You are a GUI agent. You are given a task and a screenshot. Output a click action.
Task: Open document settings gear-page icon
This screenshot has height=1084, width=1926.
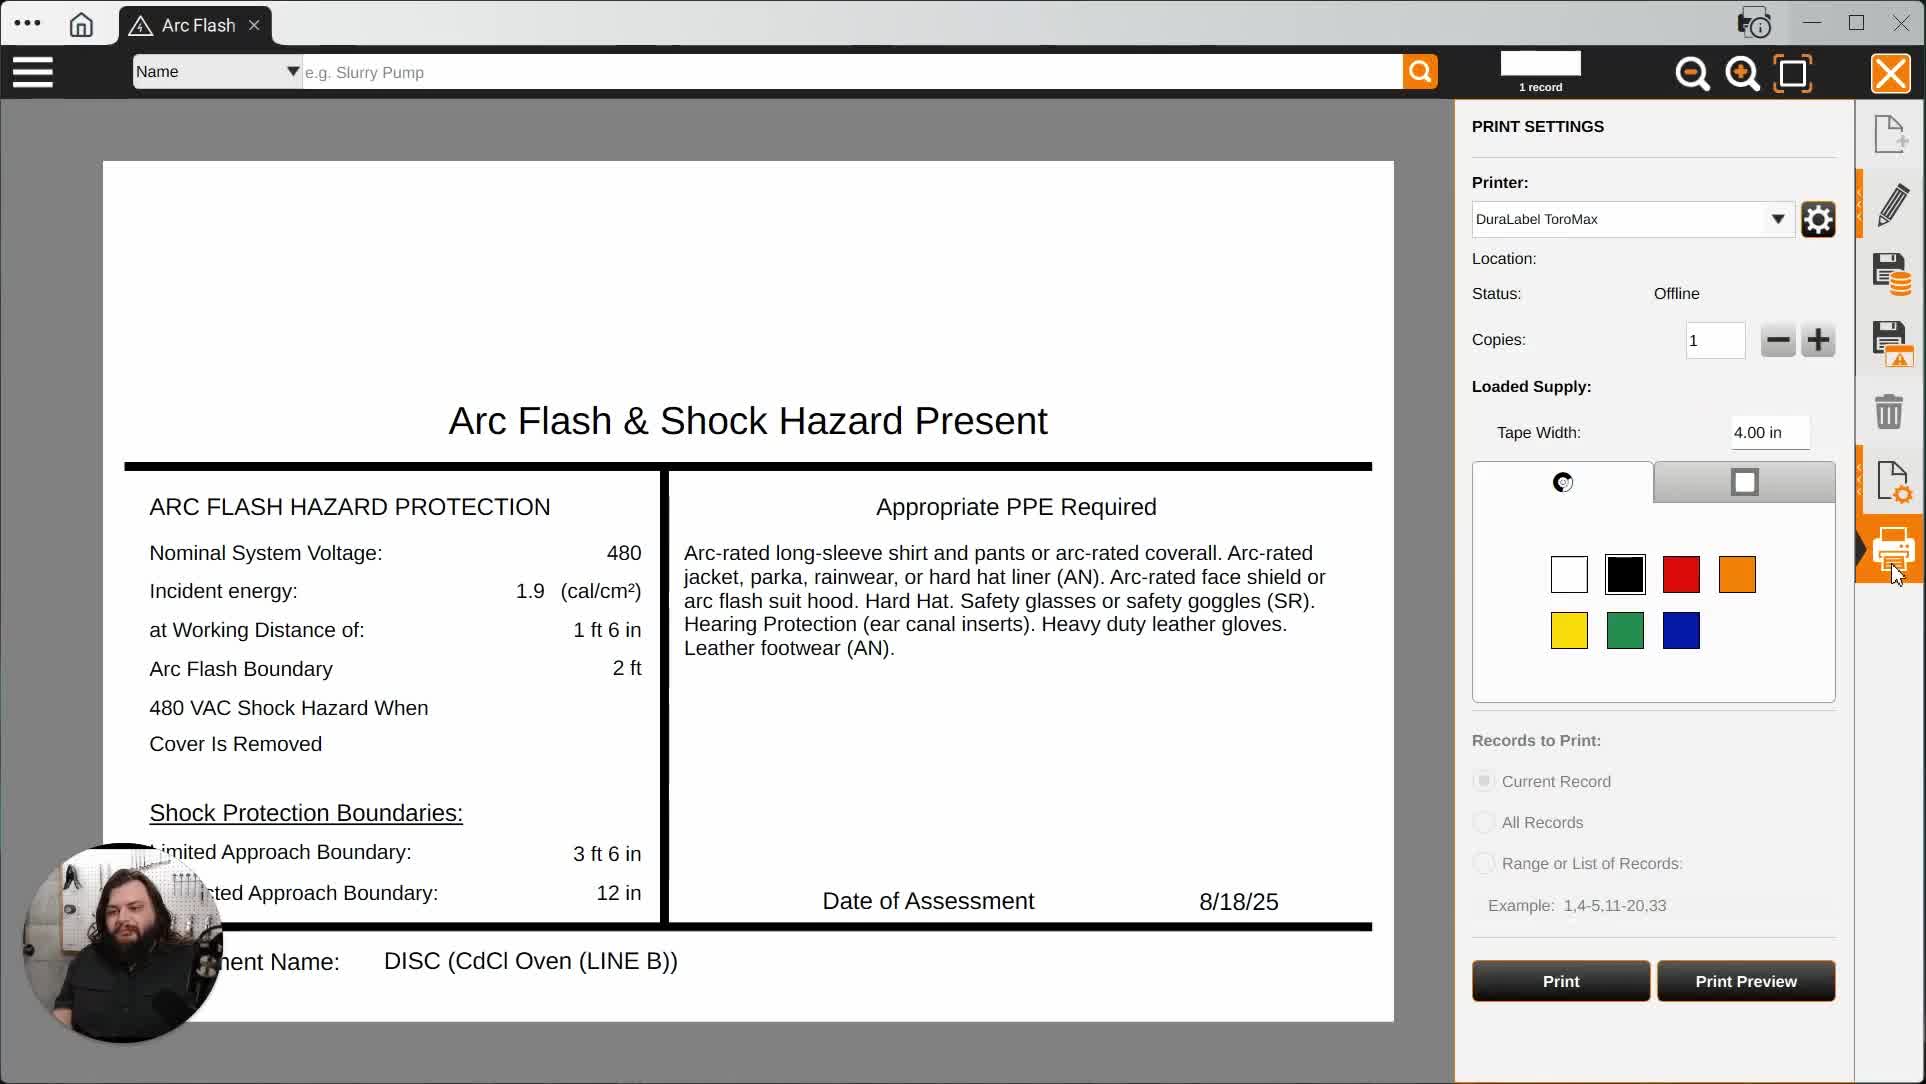(x=1893, y=482)
